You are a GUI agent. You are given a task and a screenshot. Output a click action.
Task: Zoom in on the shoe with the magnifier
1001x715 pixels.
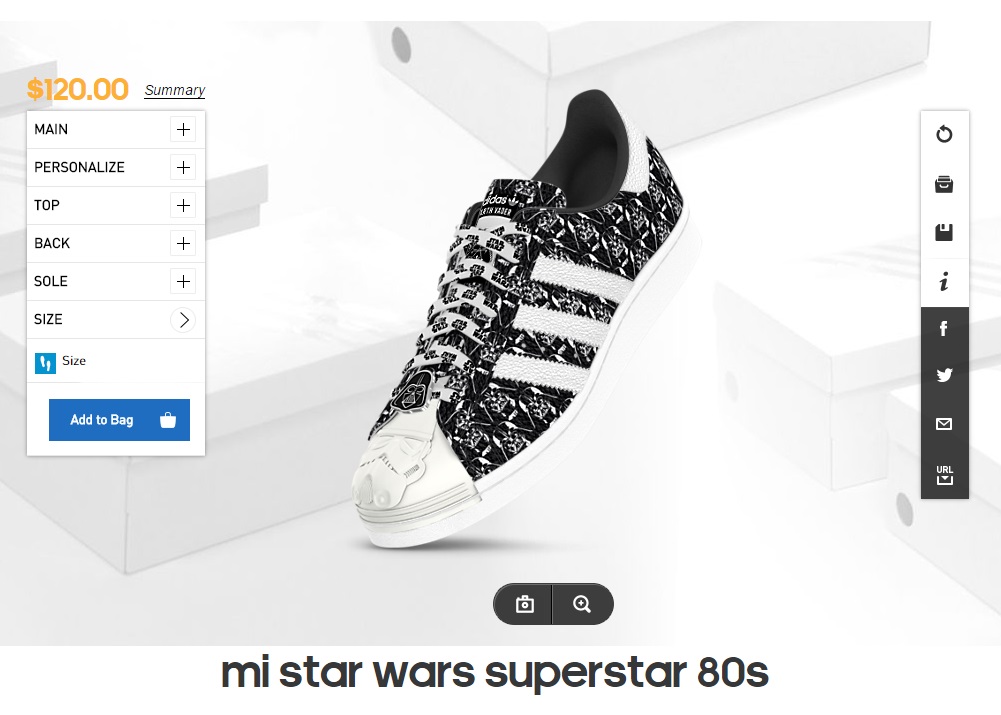582,604
